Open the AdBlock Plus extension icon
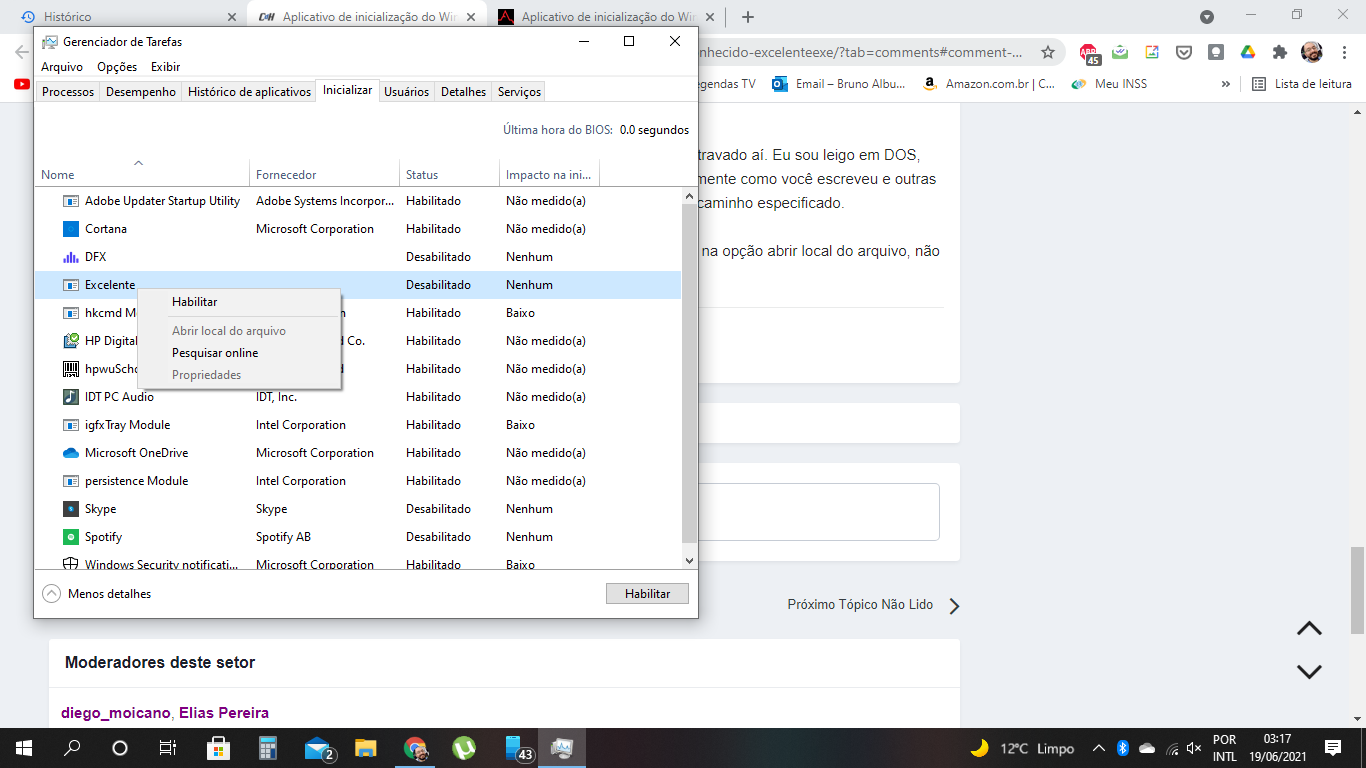Viewport: 1366px width, 768px height. coord(1088,53)
